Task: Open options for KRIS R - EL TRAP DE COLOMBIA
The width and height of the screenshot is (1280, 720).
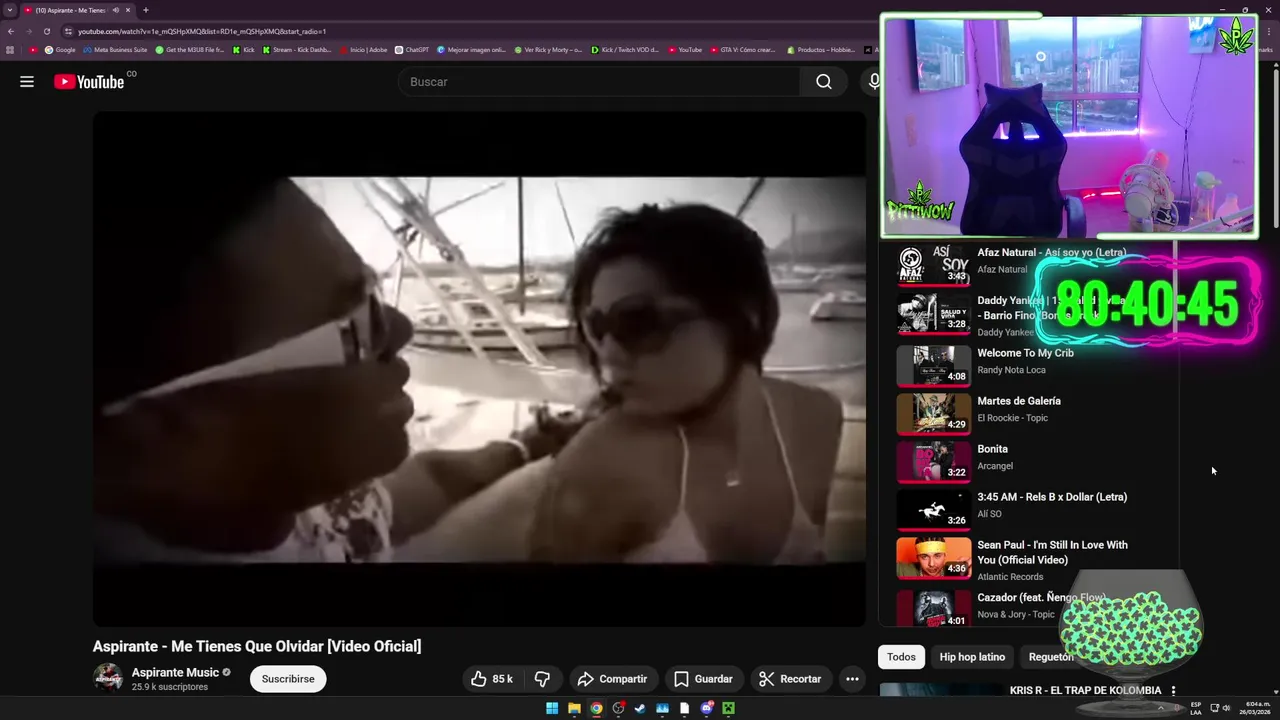Action: 1173,691
